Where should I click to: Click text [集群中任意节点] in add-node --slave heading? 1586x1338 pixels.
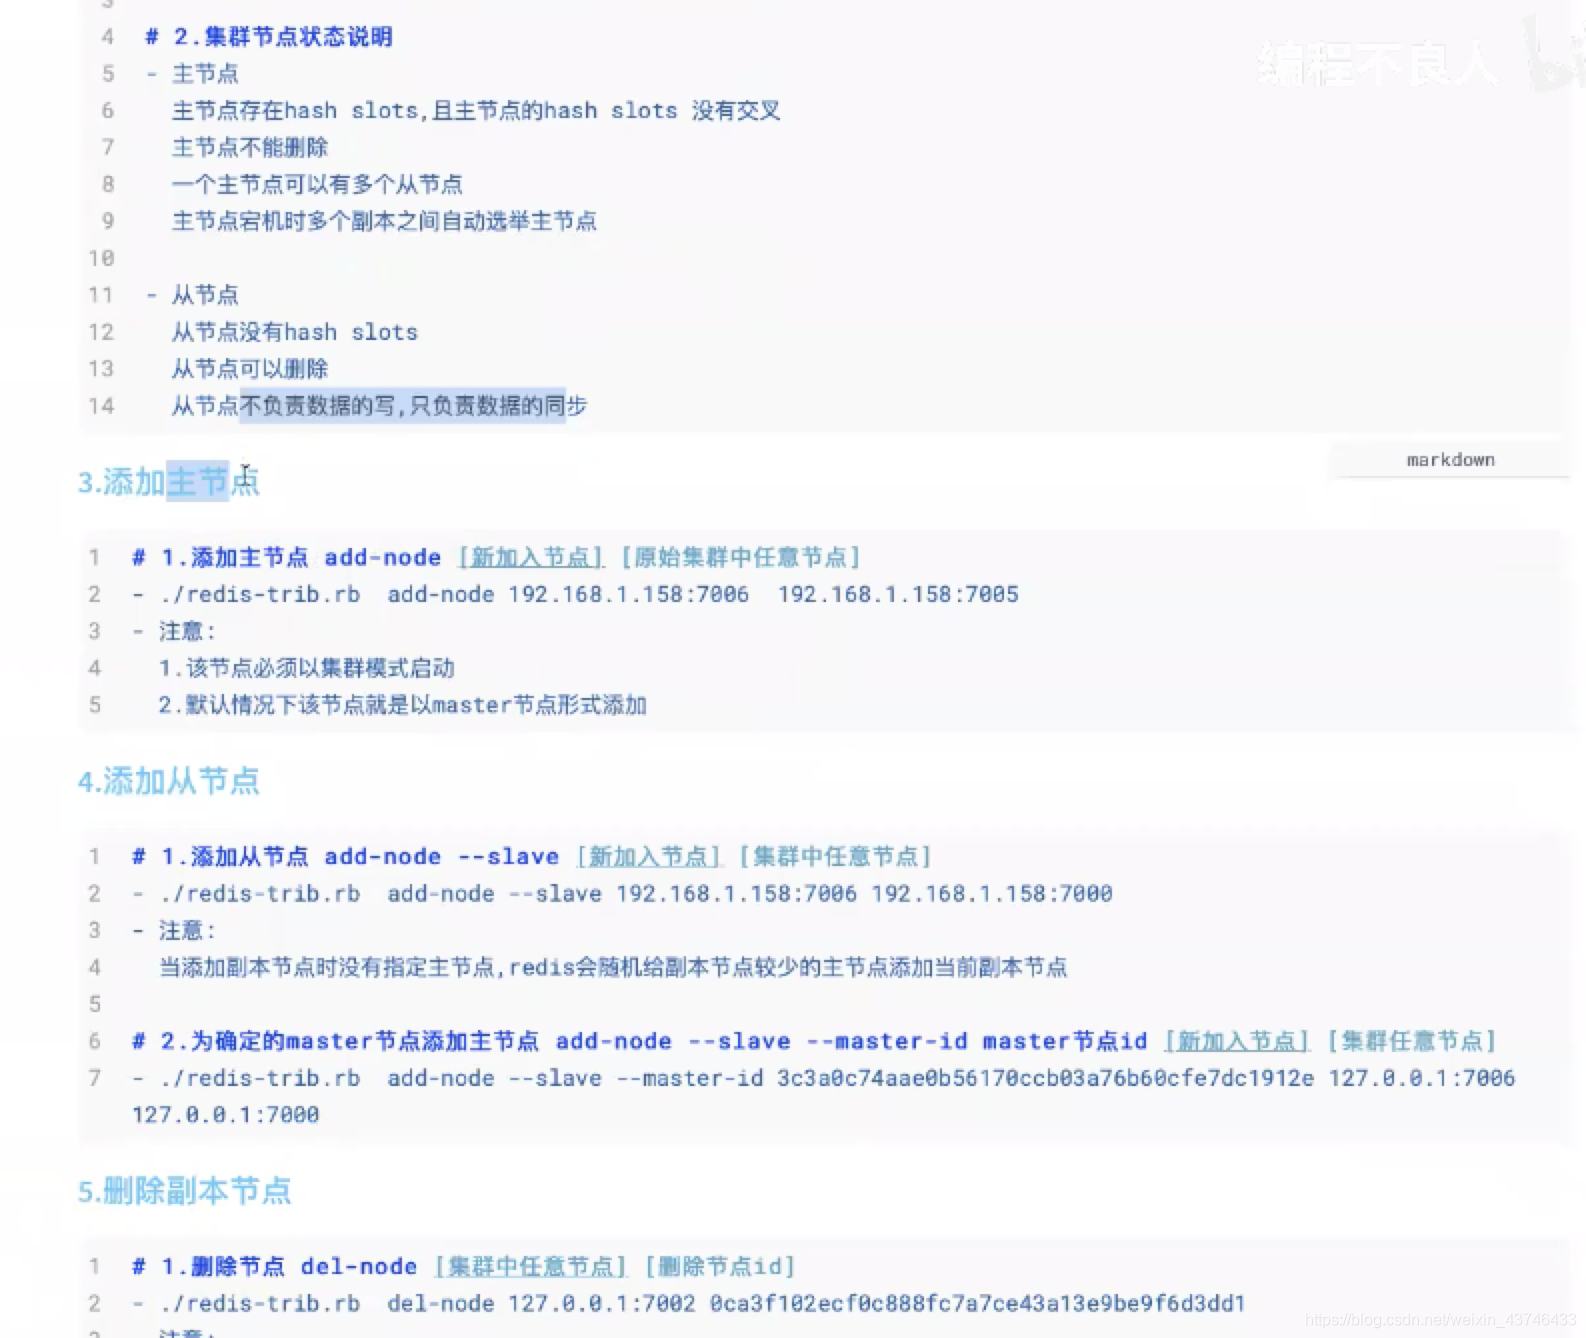[x=836, y=856]
